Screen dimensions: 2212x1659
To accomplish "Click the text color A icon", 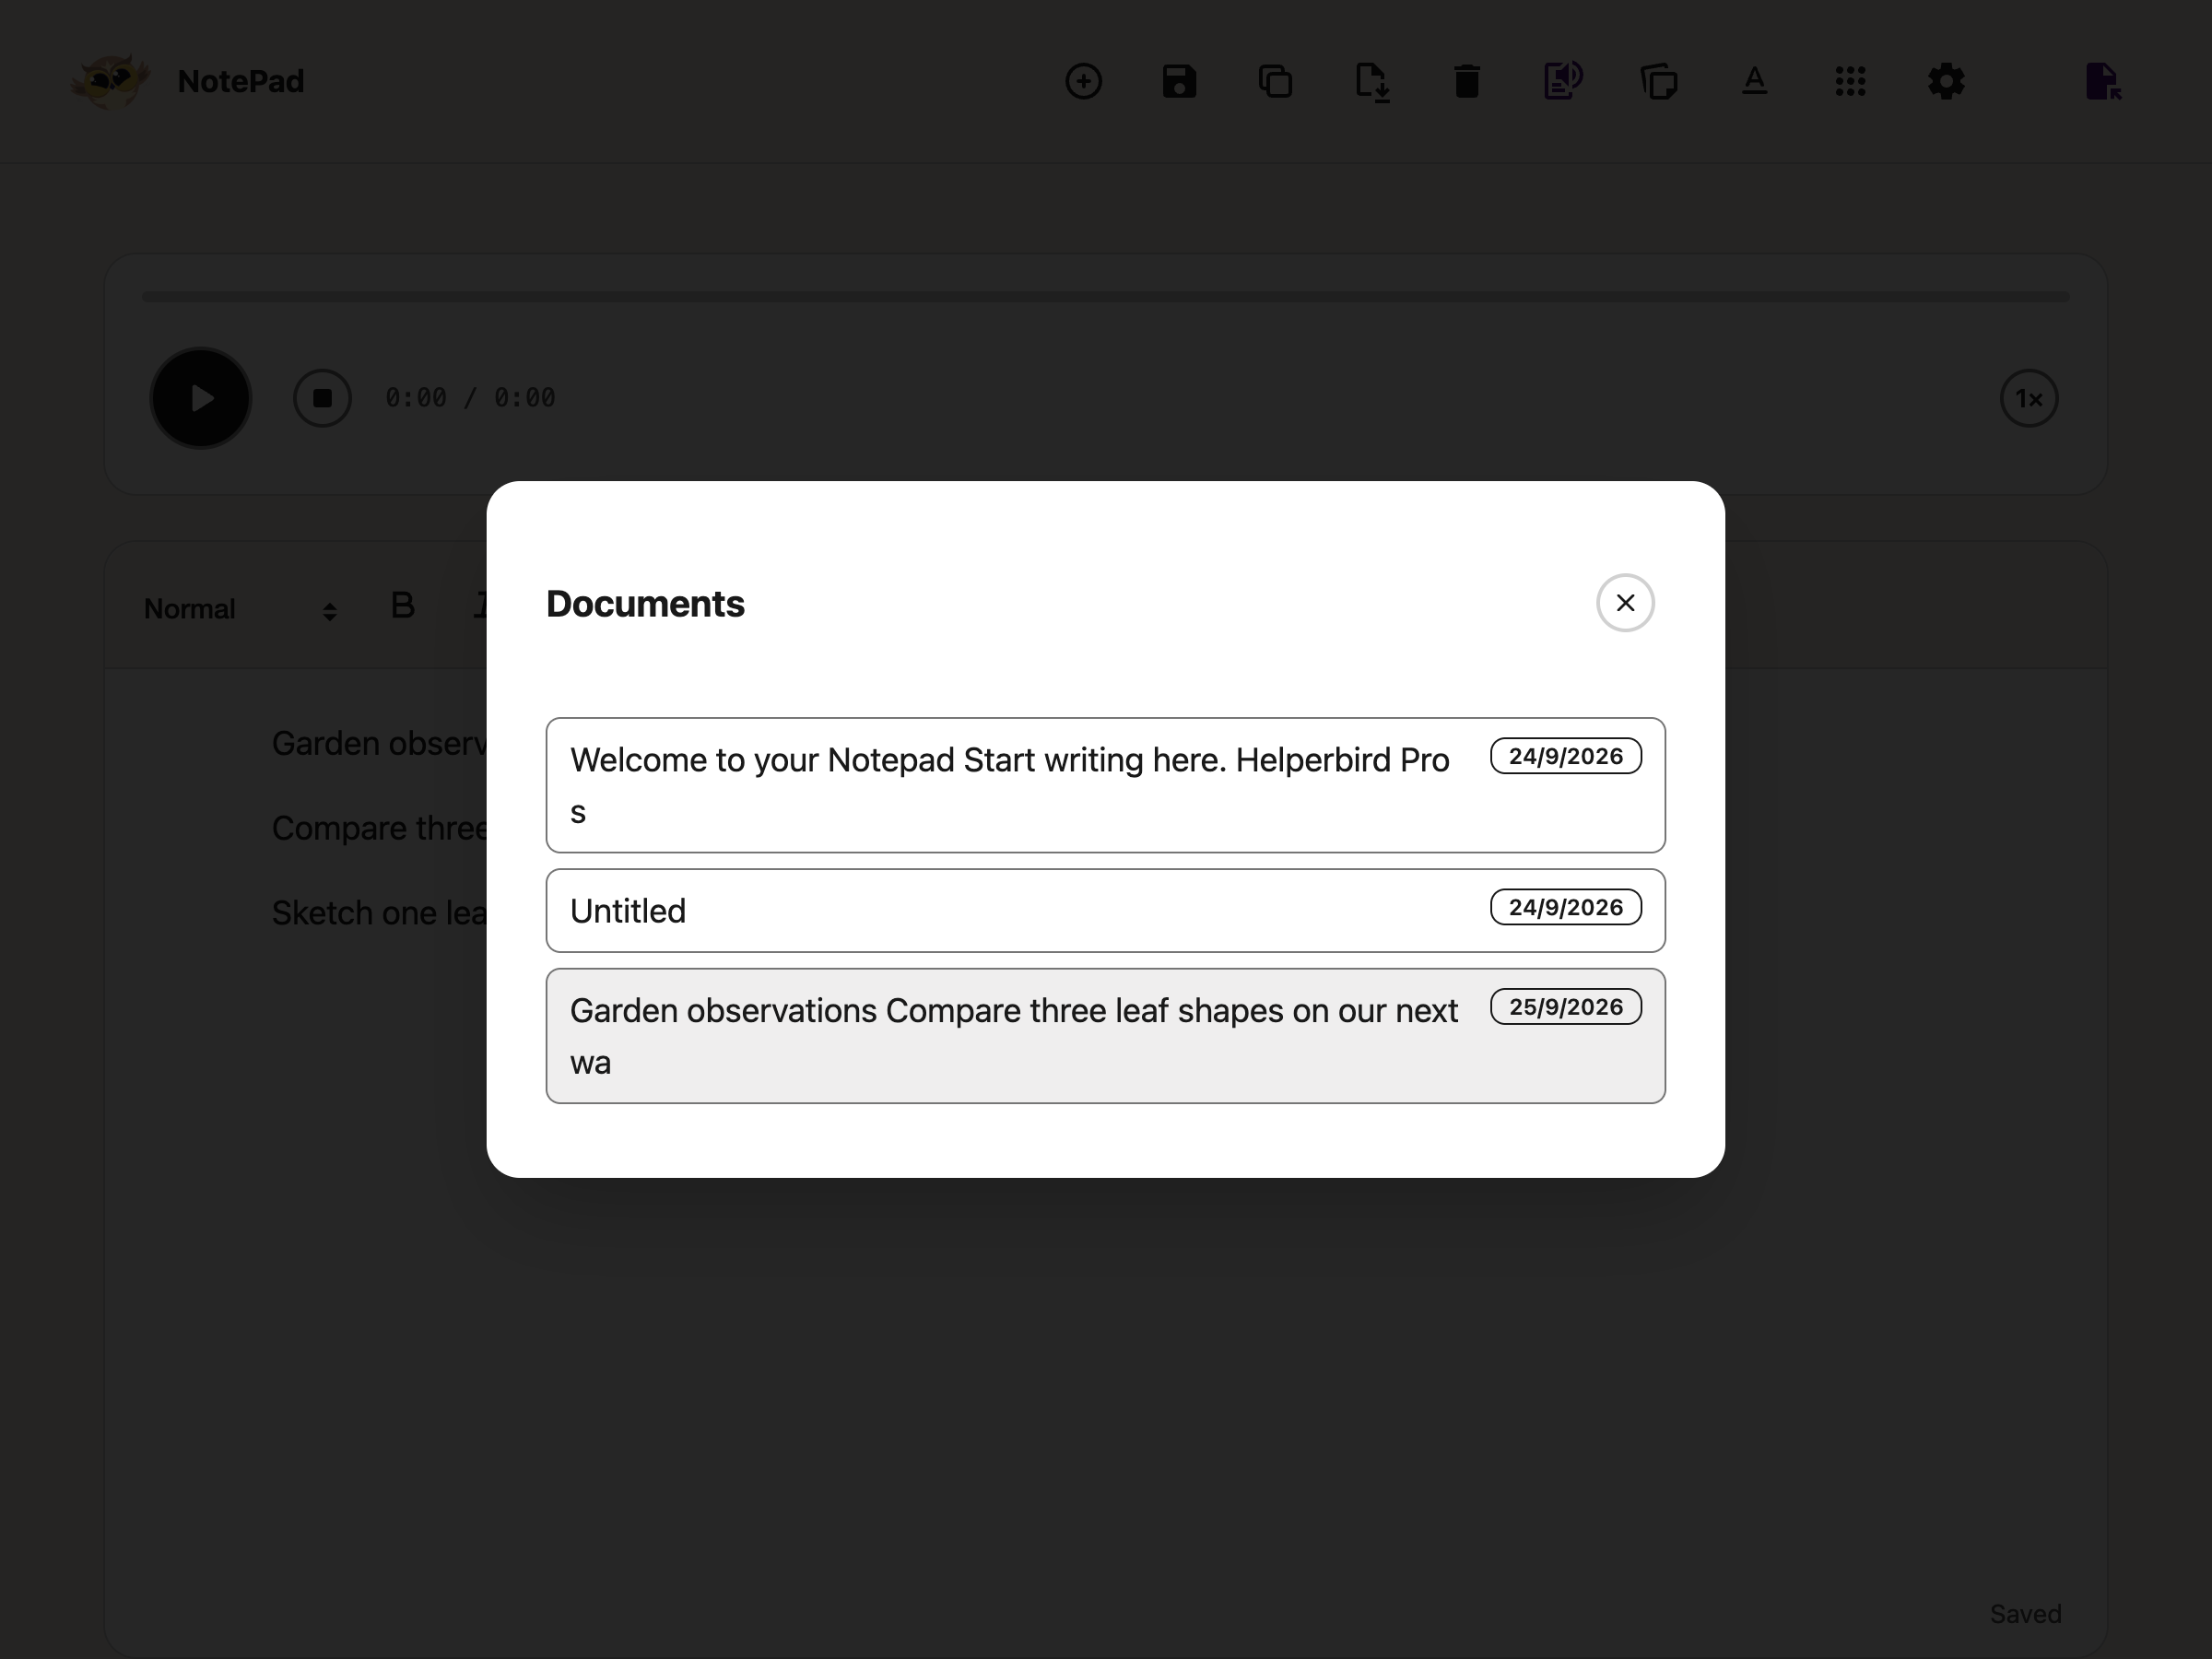I will click(1754, 81).
